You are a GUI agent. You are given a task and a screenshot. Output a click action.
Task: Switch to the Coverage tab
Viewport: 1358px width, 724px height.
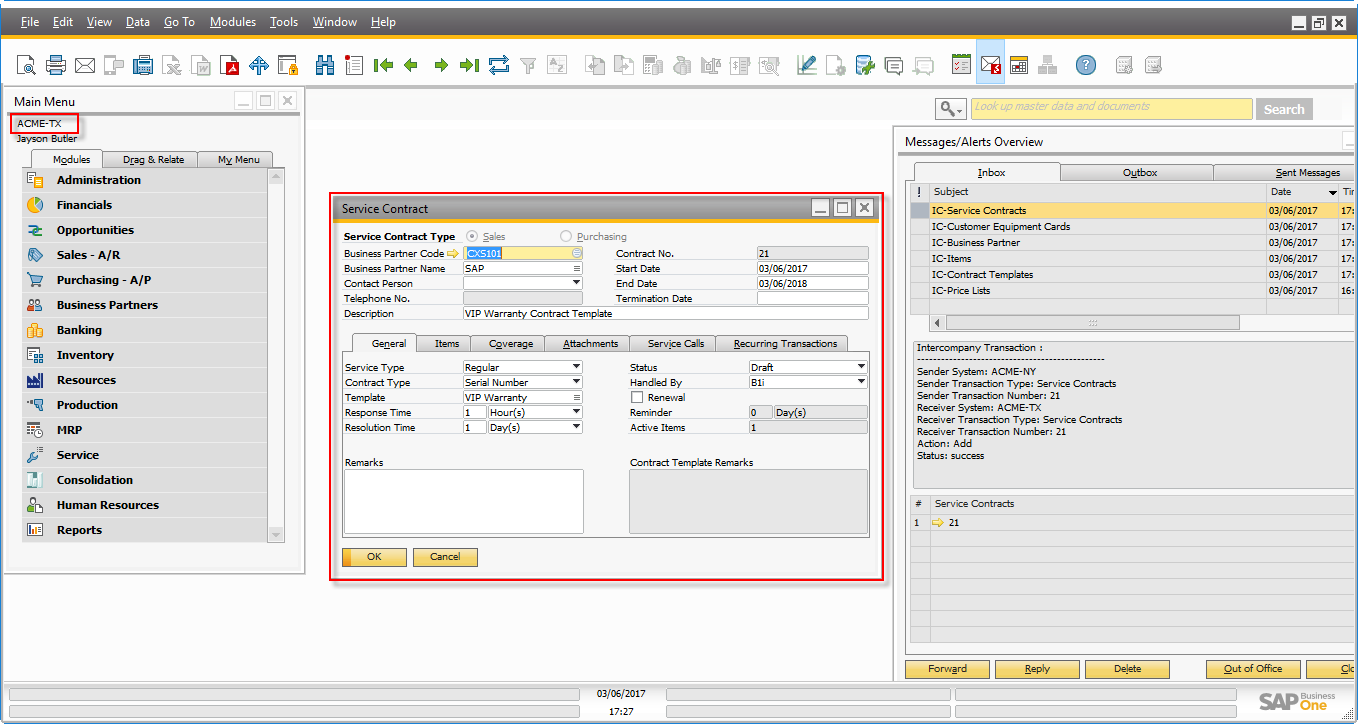pos(511,344)
